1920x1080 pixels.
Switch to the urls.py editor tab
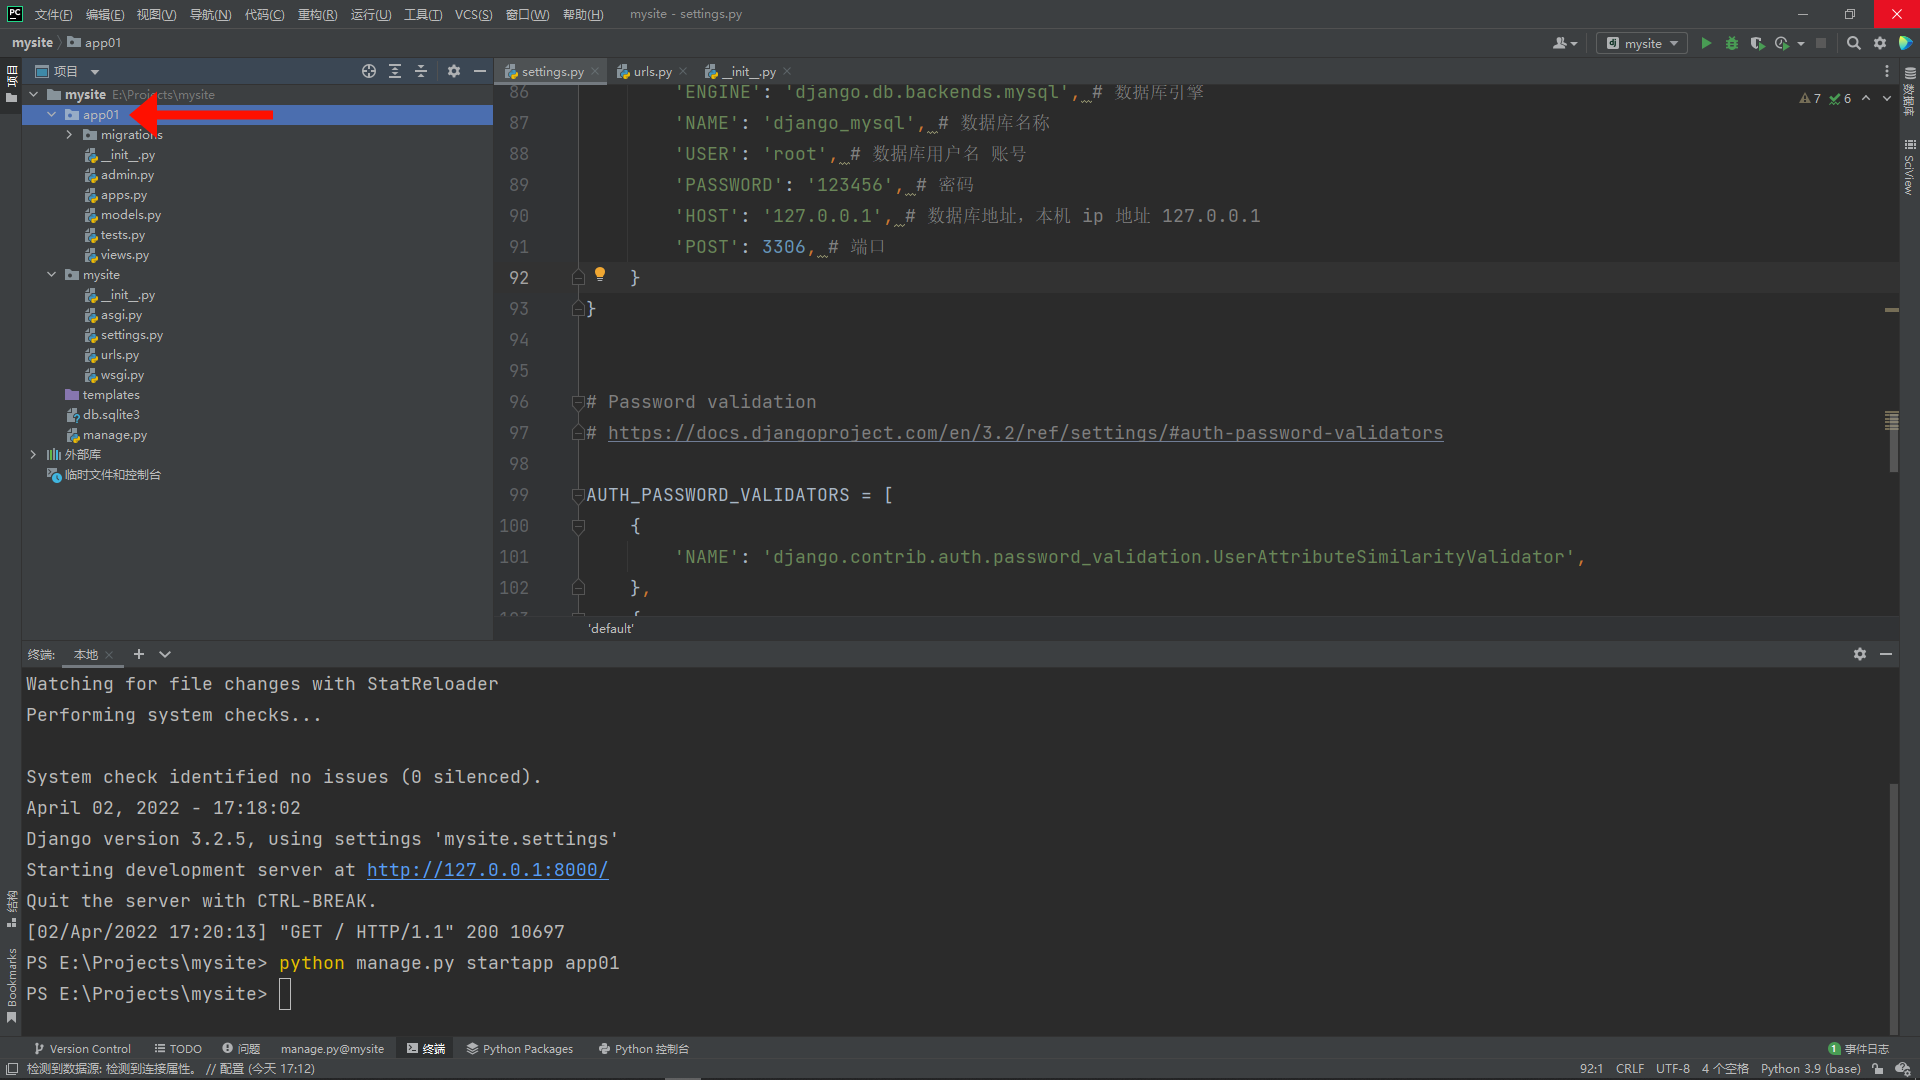pyautogui.click(x=652, y=71)
